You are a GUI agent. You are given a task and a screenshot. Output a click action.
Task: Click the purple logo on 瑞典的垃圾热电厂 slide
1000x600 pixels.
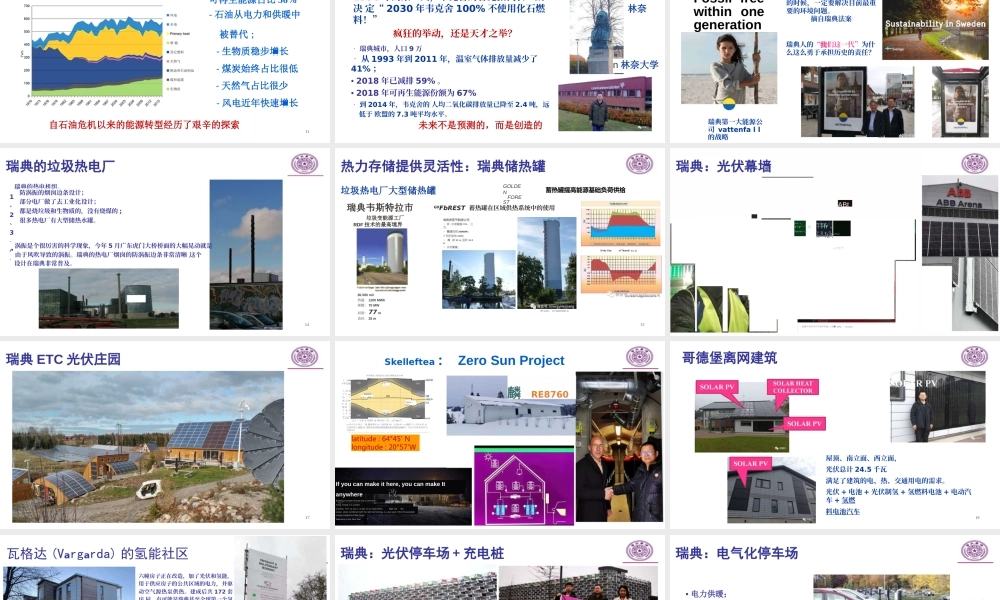tap(305, 164)
